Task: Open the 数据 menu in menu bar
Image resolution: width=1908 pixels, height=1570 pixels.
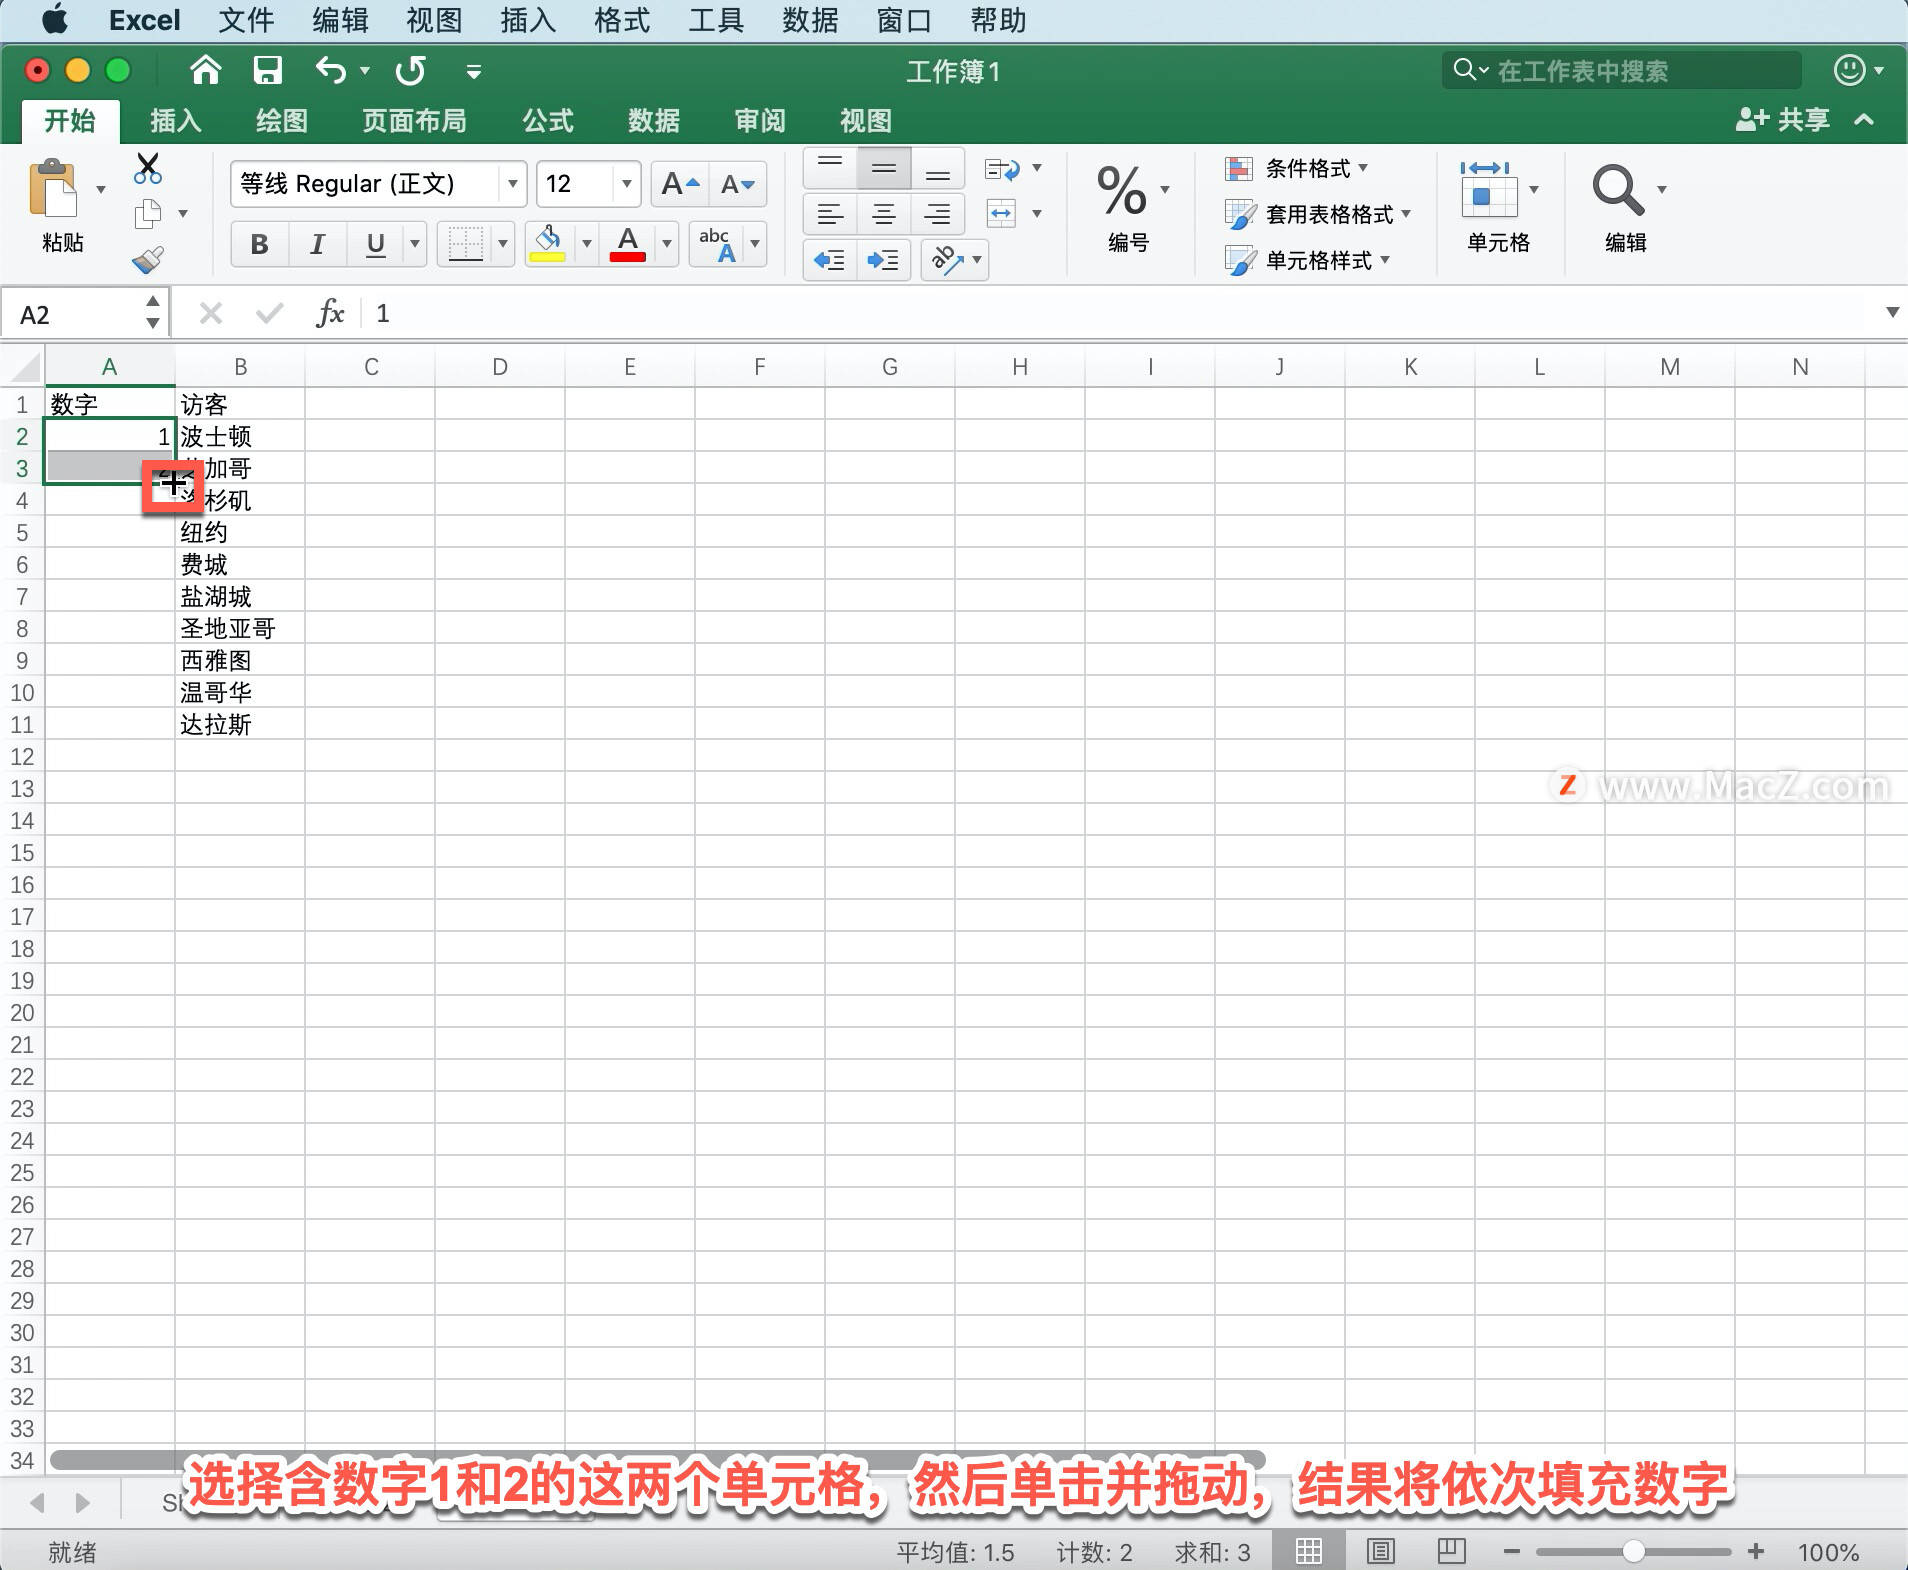Action: pyautogui.click(x=808, y=20)
